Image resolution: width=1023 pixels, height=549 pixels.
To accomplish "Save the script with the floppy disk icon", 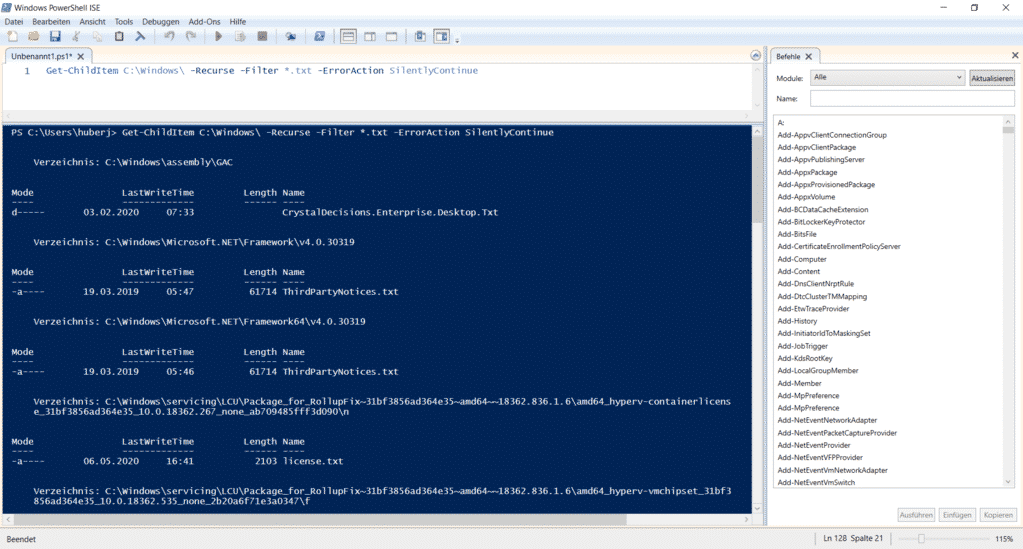I will tap(55, 37).
